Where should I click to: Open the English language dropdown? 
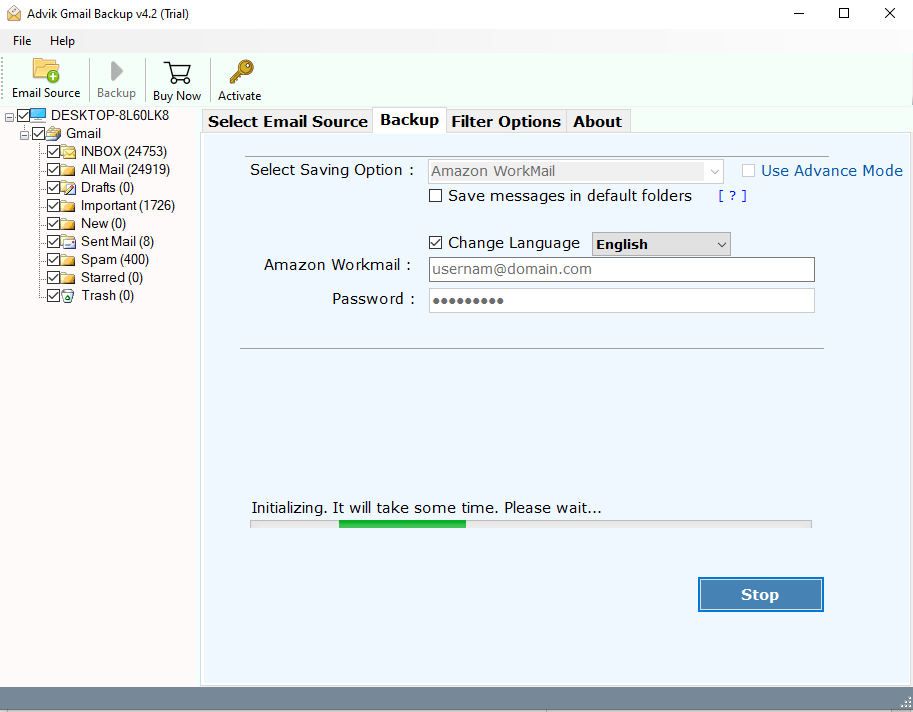pyautogui.click(x=661, y=244)
